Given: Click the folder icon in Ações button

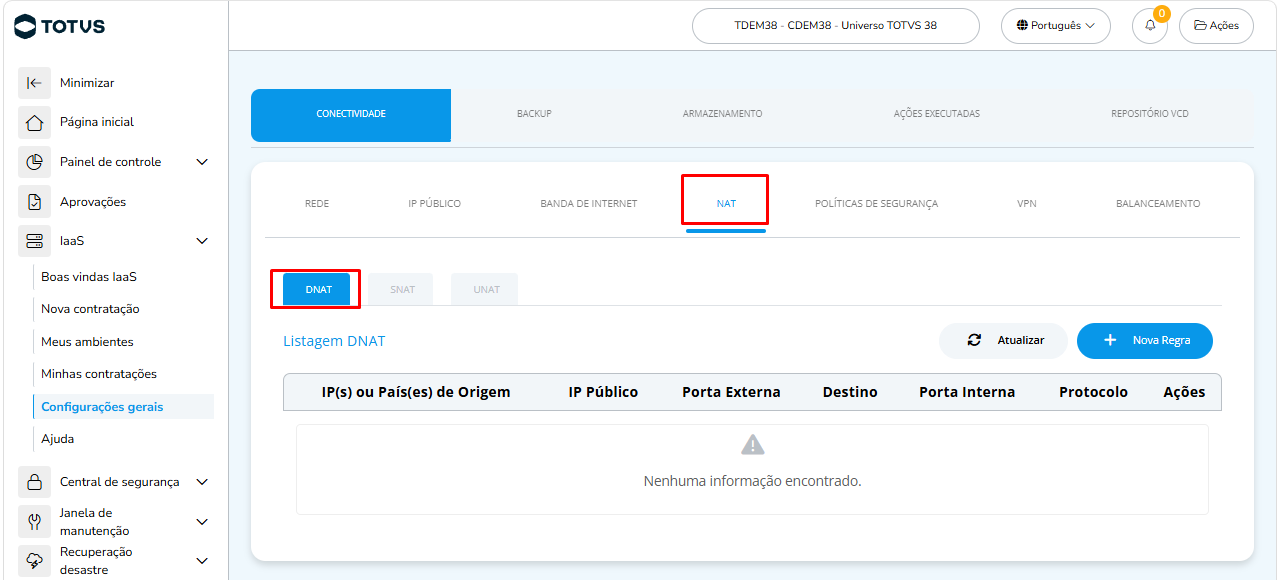Looking at the screenshot, I should [1200, 26].
